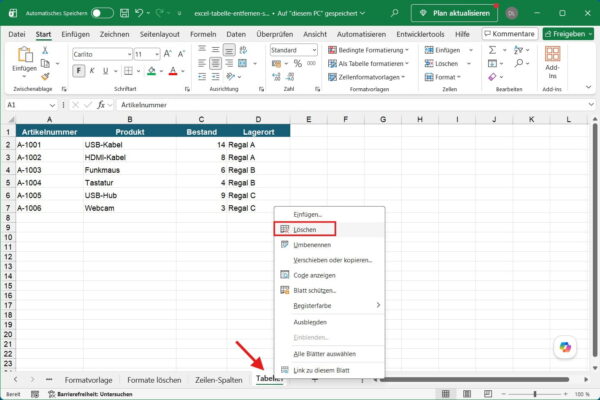Copy selection with copy icon

(x=45, y=63)
